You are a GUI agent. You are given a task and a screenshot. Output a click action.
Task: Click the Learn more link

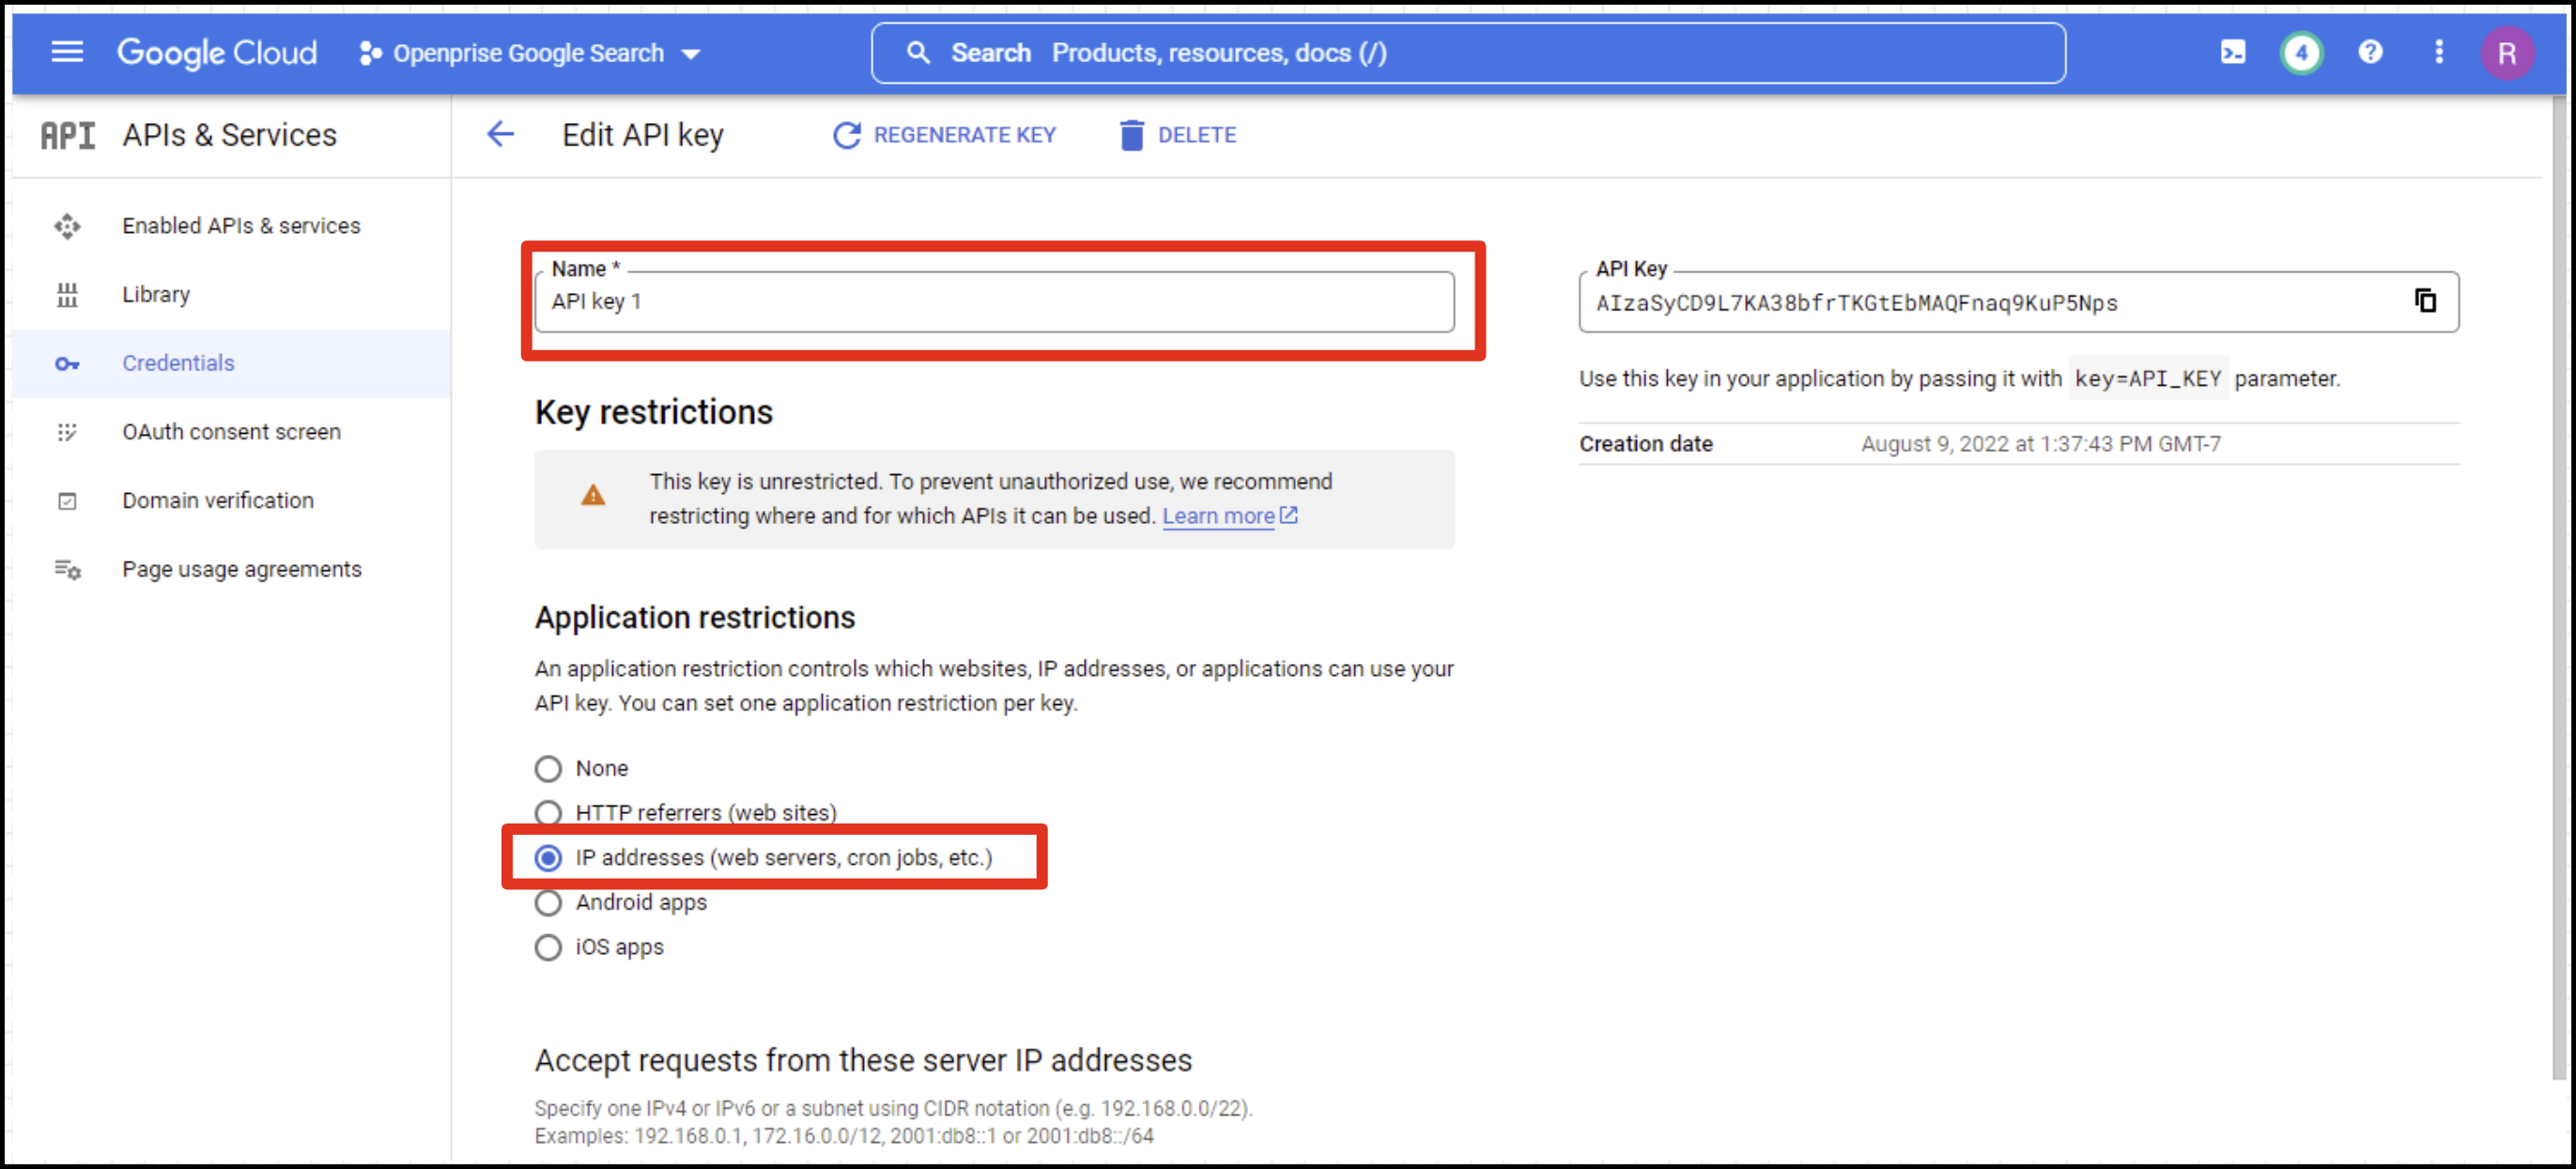point(1229,516)
